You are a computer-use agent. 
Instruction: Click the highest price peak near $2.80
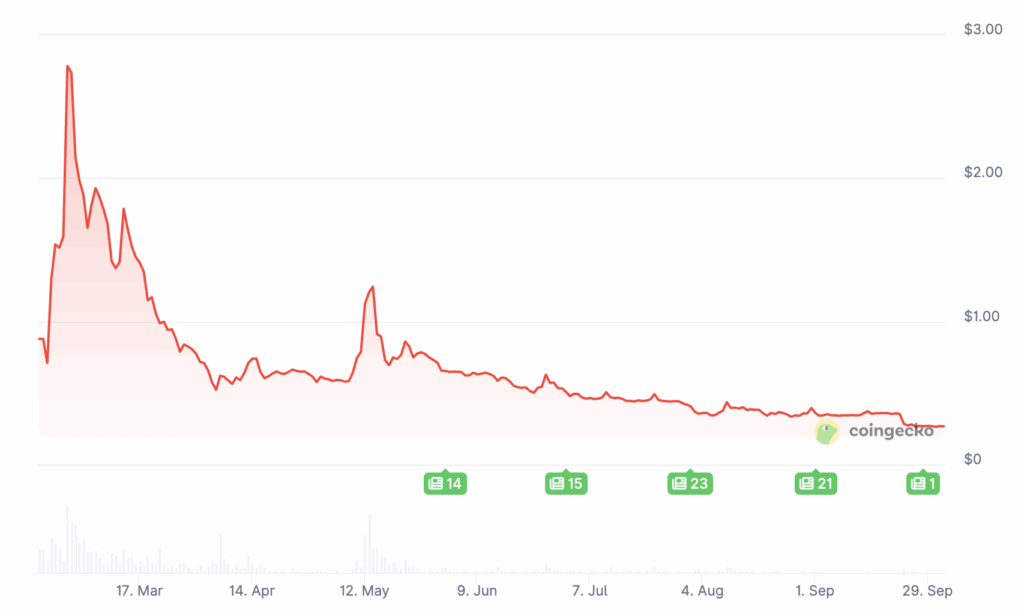point(68,67)
